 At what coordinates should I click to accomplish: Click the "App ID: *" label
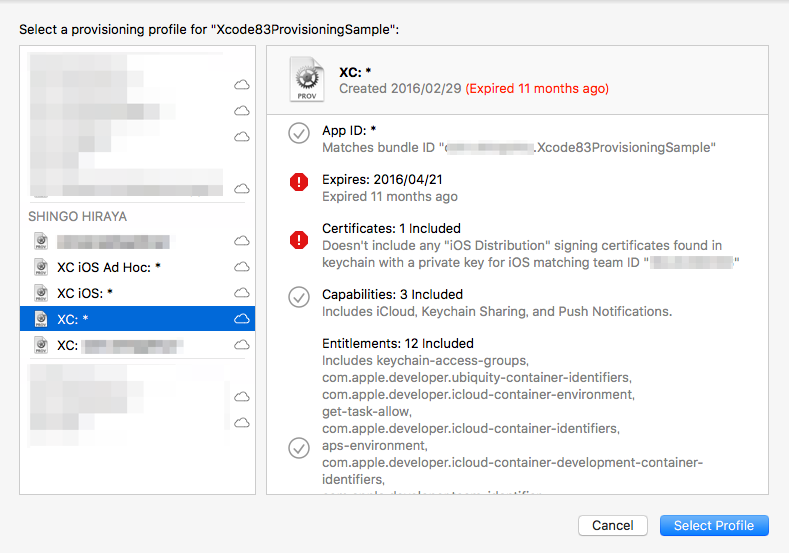[349, 130]
